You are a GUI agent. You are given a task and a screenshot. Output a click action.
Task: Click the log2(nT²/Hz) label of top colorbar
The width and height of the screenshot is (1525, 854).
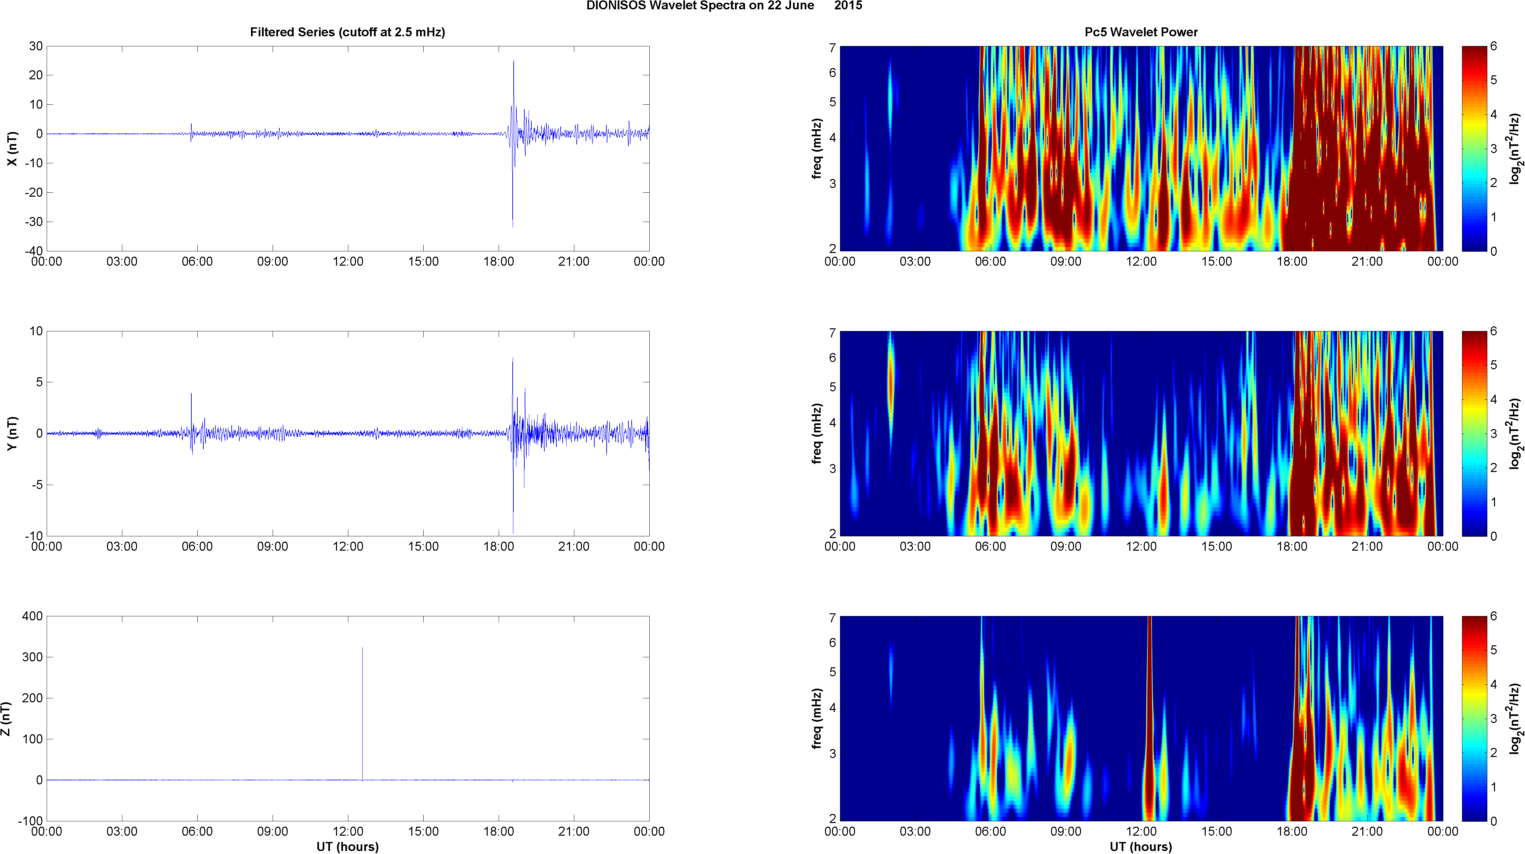(1516, 148)
